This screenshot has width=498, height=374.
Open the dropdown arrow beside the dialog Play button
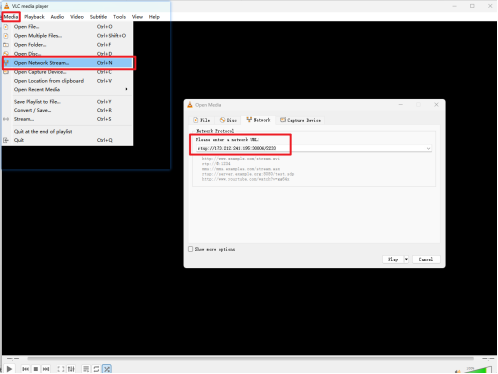click(406, 259)
